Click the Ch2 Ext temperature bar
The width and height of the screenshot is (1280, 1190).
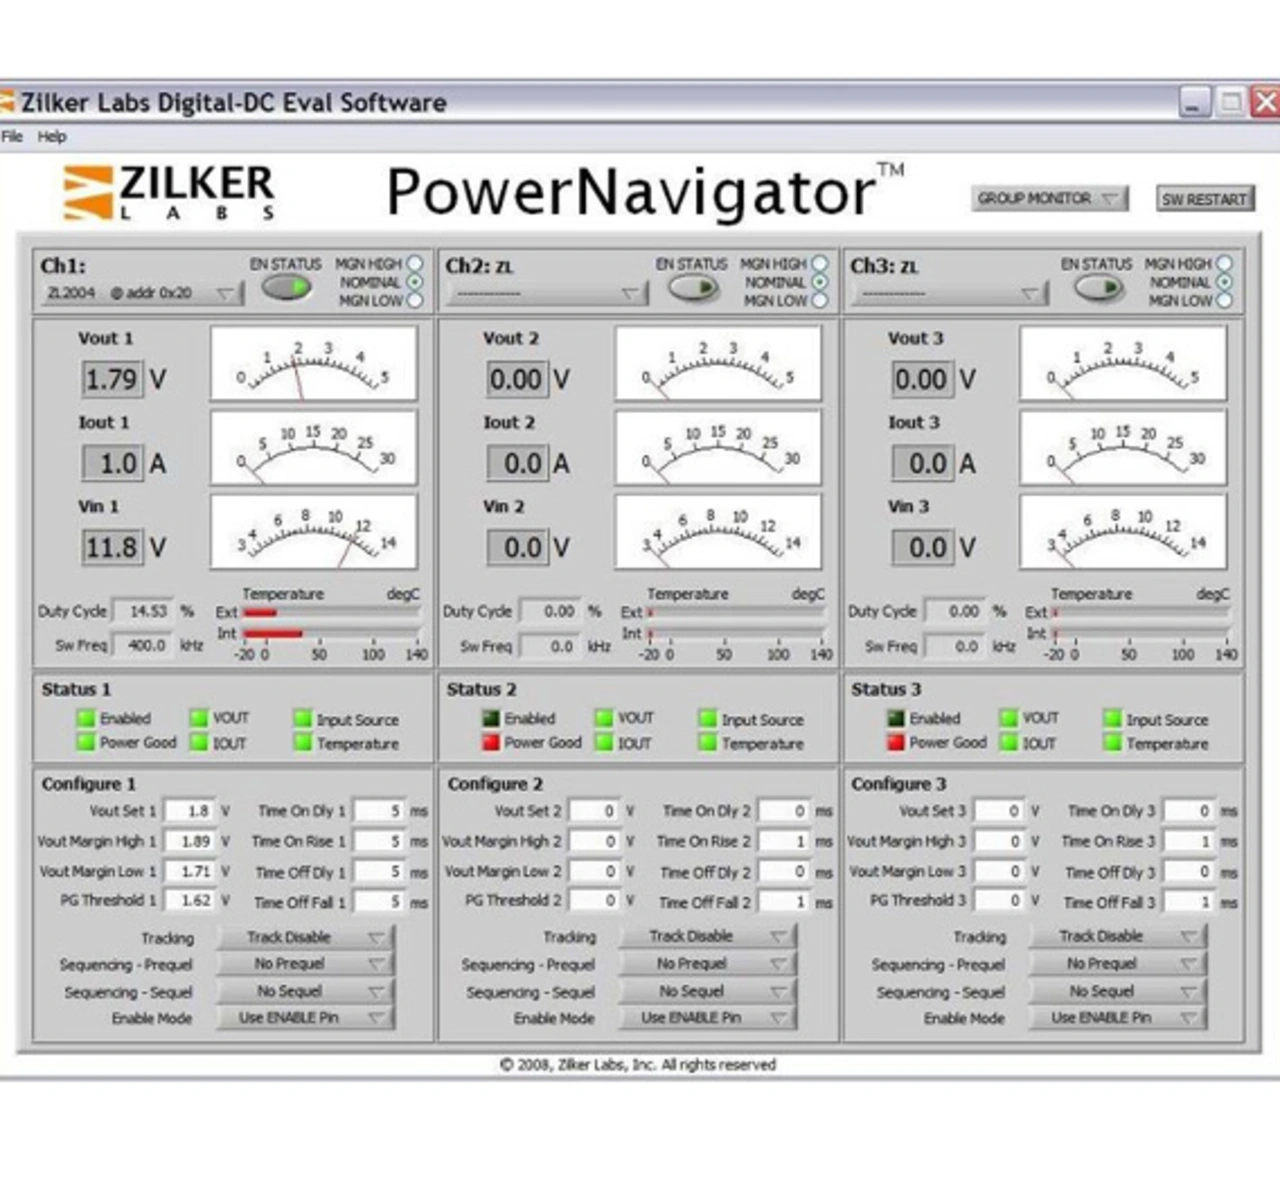pos(736,612)
